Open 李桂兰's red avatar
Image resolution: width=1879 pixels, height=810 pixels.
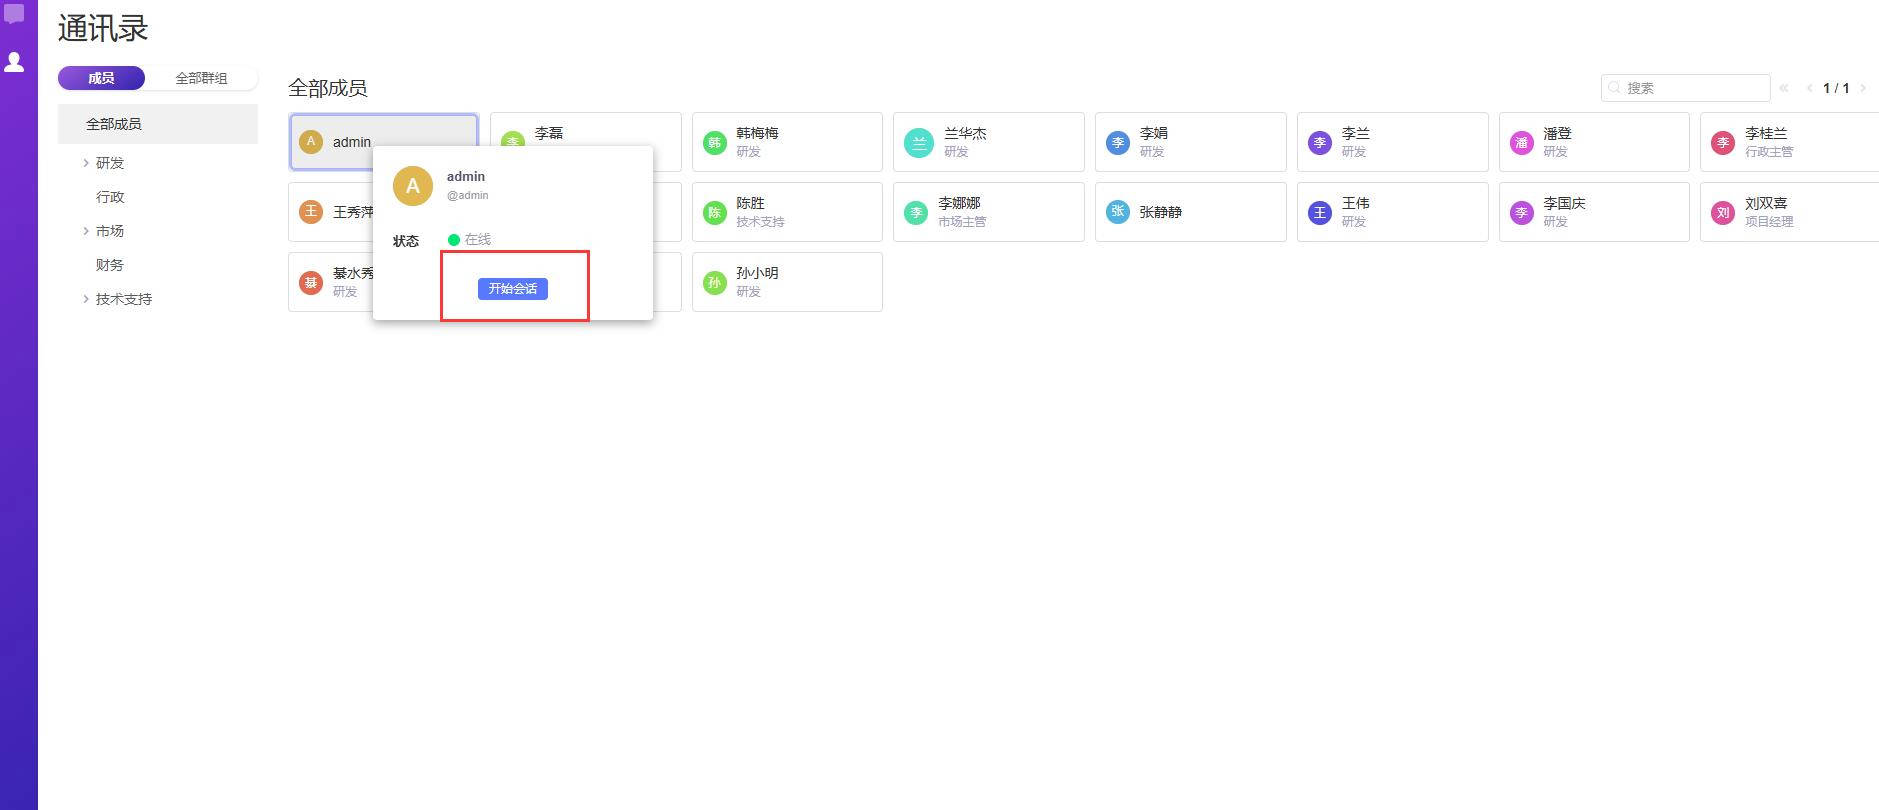pos(1722,142)
